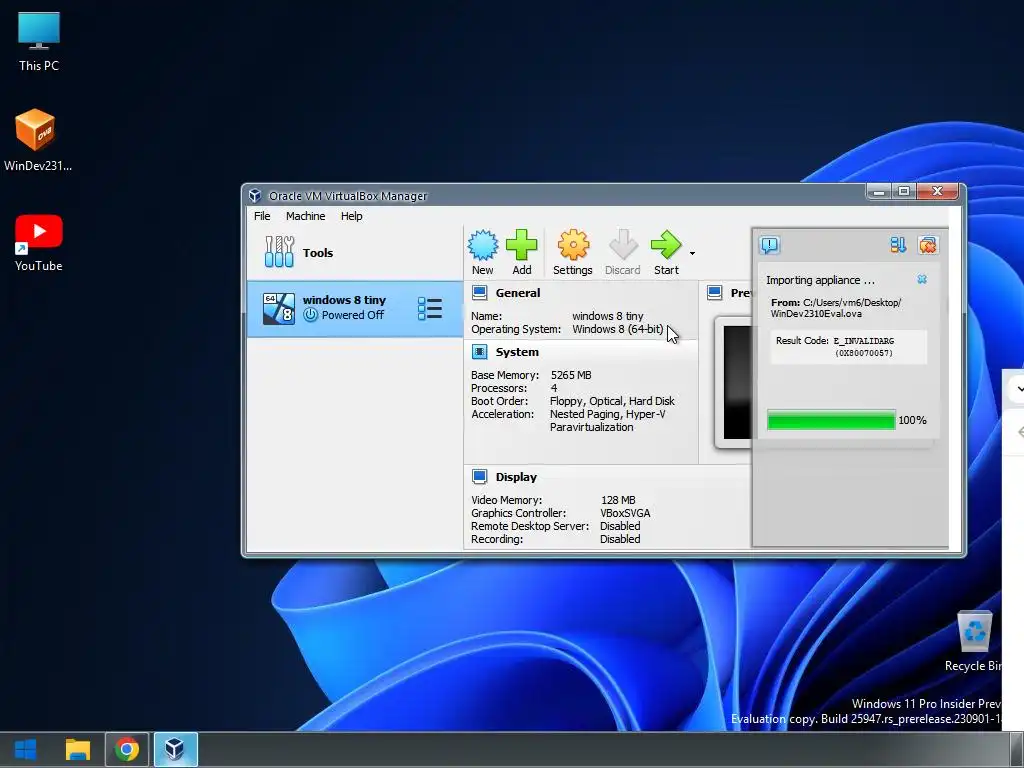
Task: Click the Graphics Controller VBoxSVGA value
Action: (x=625, y=513)
